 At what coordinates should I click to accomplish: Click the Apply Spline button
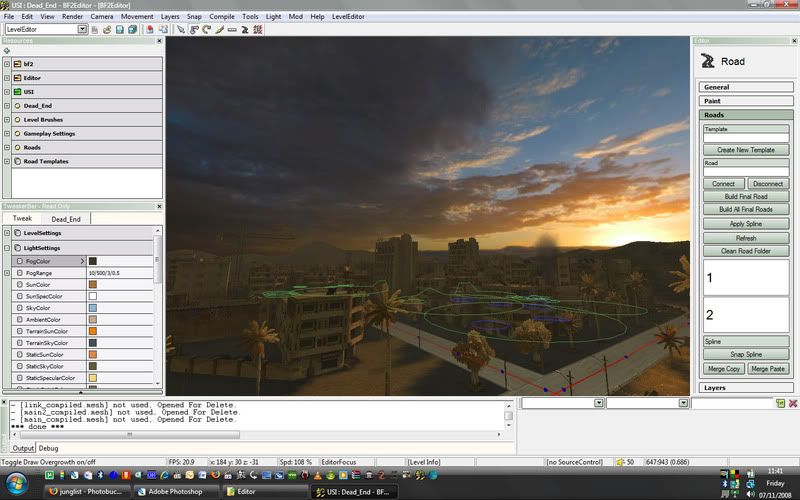[746, 223]
